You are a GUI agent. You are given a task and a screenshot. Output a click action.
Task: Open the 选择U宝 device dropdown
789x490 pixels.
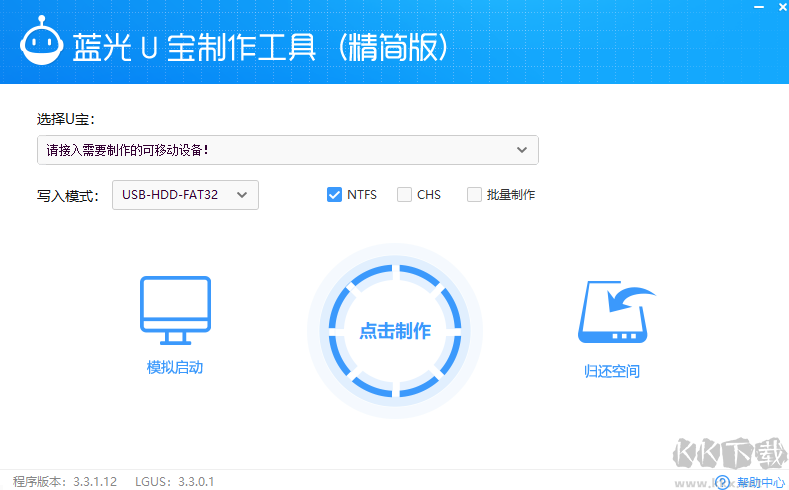tap(288, 150)
